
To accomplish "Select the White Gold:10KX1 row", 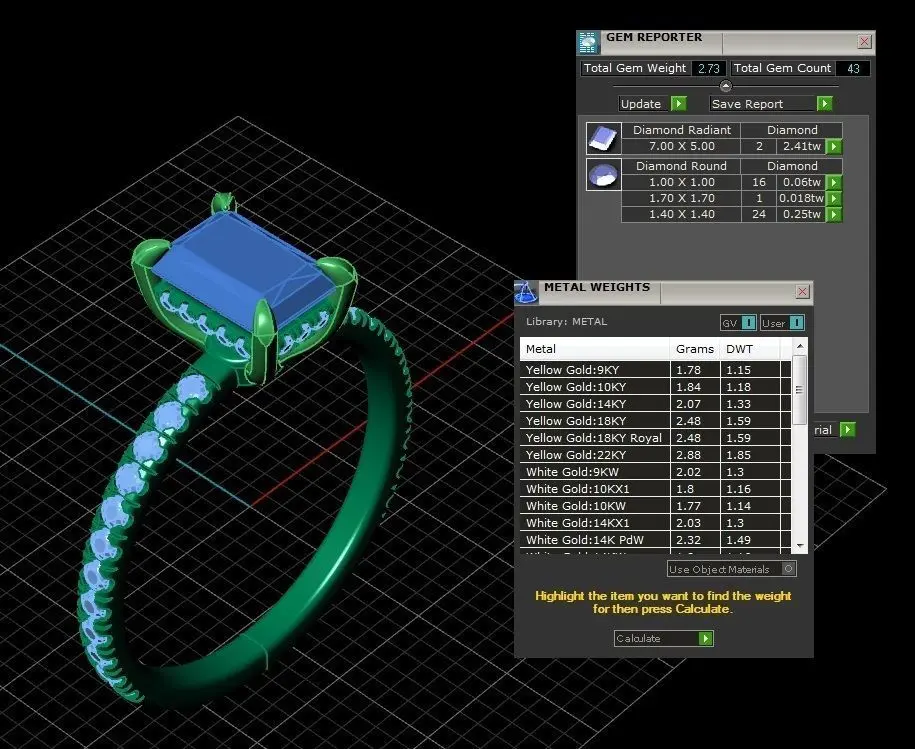I will pos(655,489).
